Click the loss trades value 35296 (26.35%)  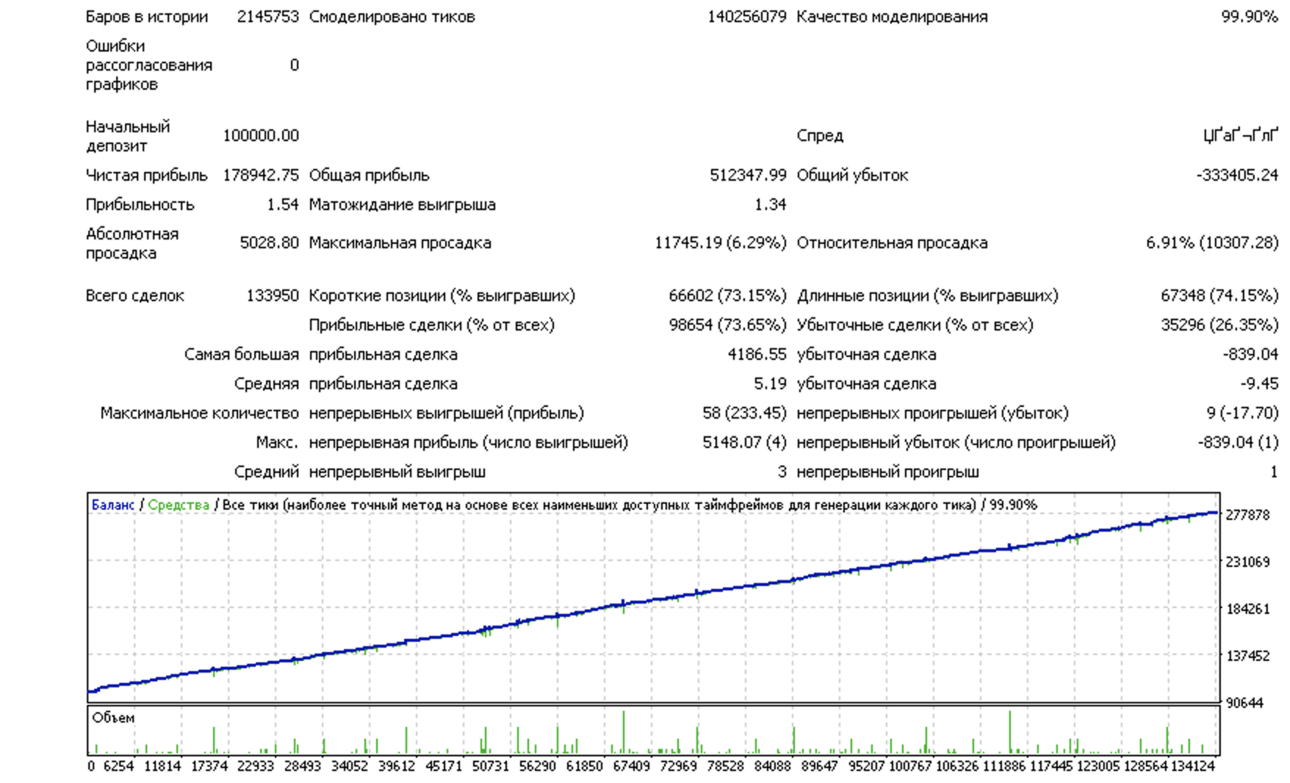point(1219,325)
